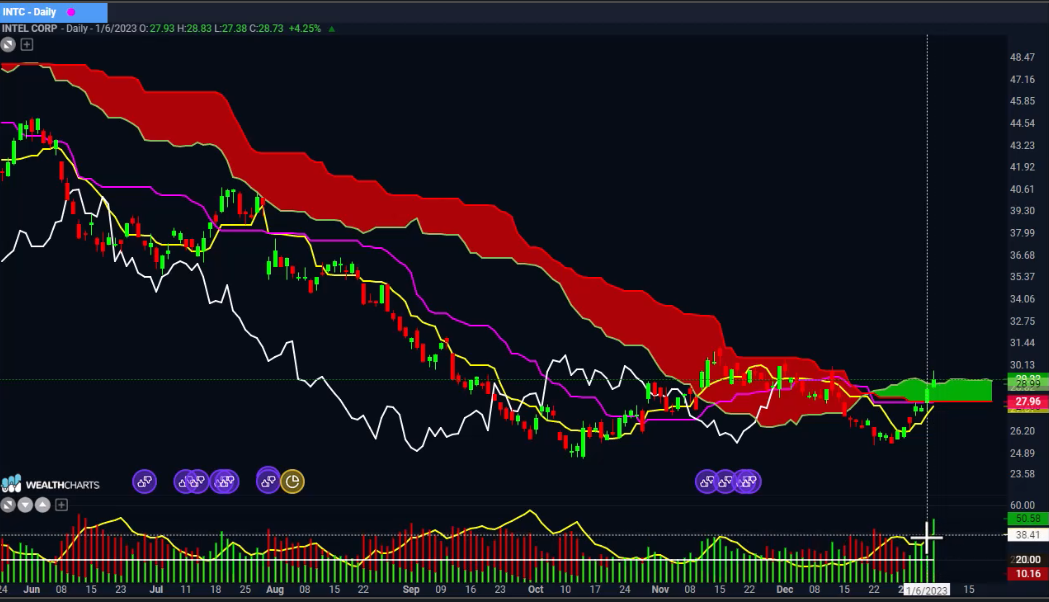Click the +4.25% change value
Screen dimensions: 1049x602
pos(305,29)
